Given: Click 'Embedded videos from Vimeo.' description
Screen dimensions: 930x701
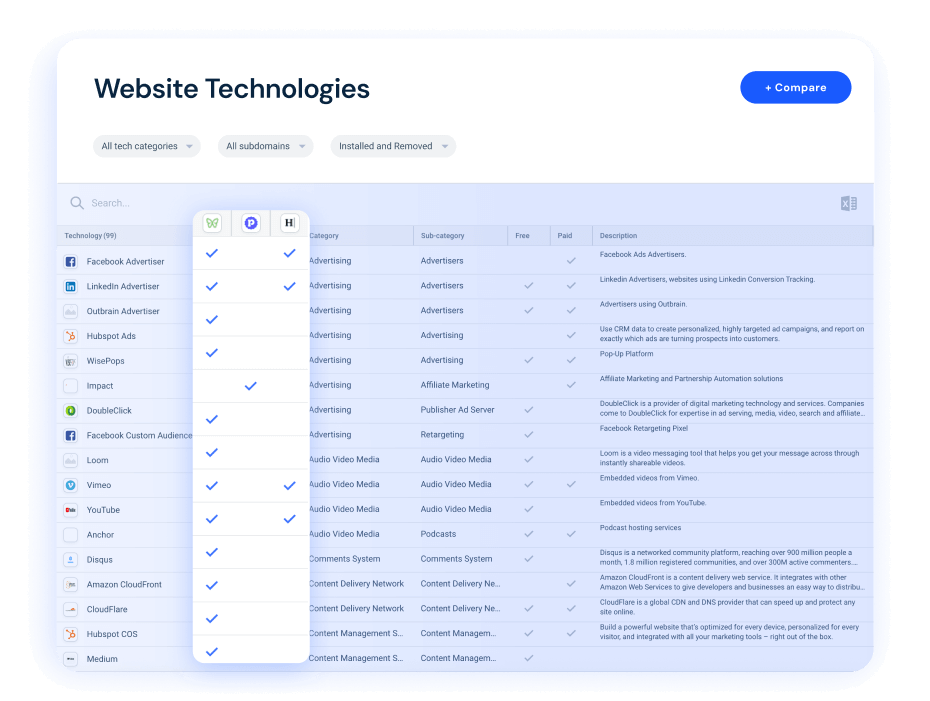Looking at the screenshot, I should click(649, 478).
